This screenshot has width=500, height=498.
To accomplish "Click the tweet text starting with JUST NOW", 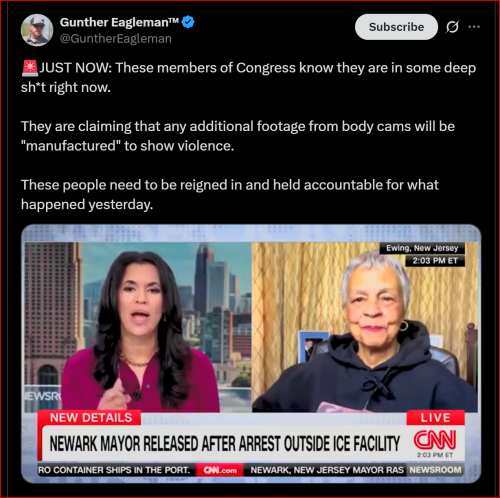I will (x=248, y=77).
